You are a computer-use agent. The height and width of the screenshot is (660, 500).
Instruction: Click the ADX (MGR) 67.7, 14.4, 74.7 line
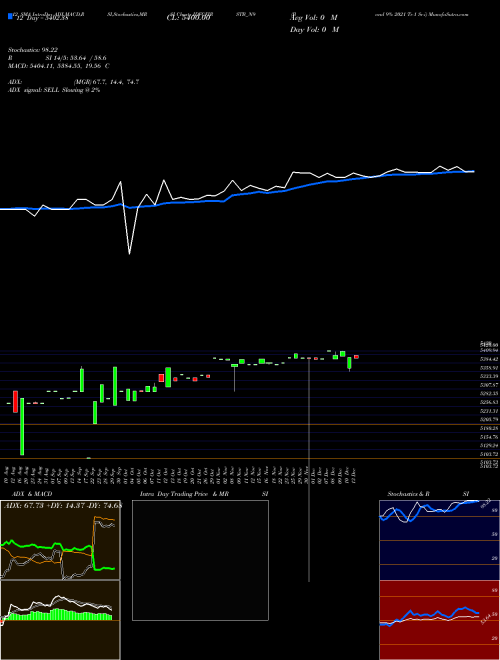(x=74, y=82)
